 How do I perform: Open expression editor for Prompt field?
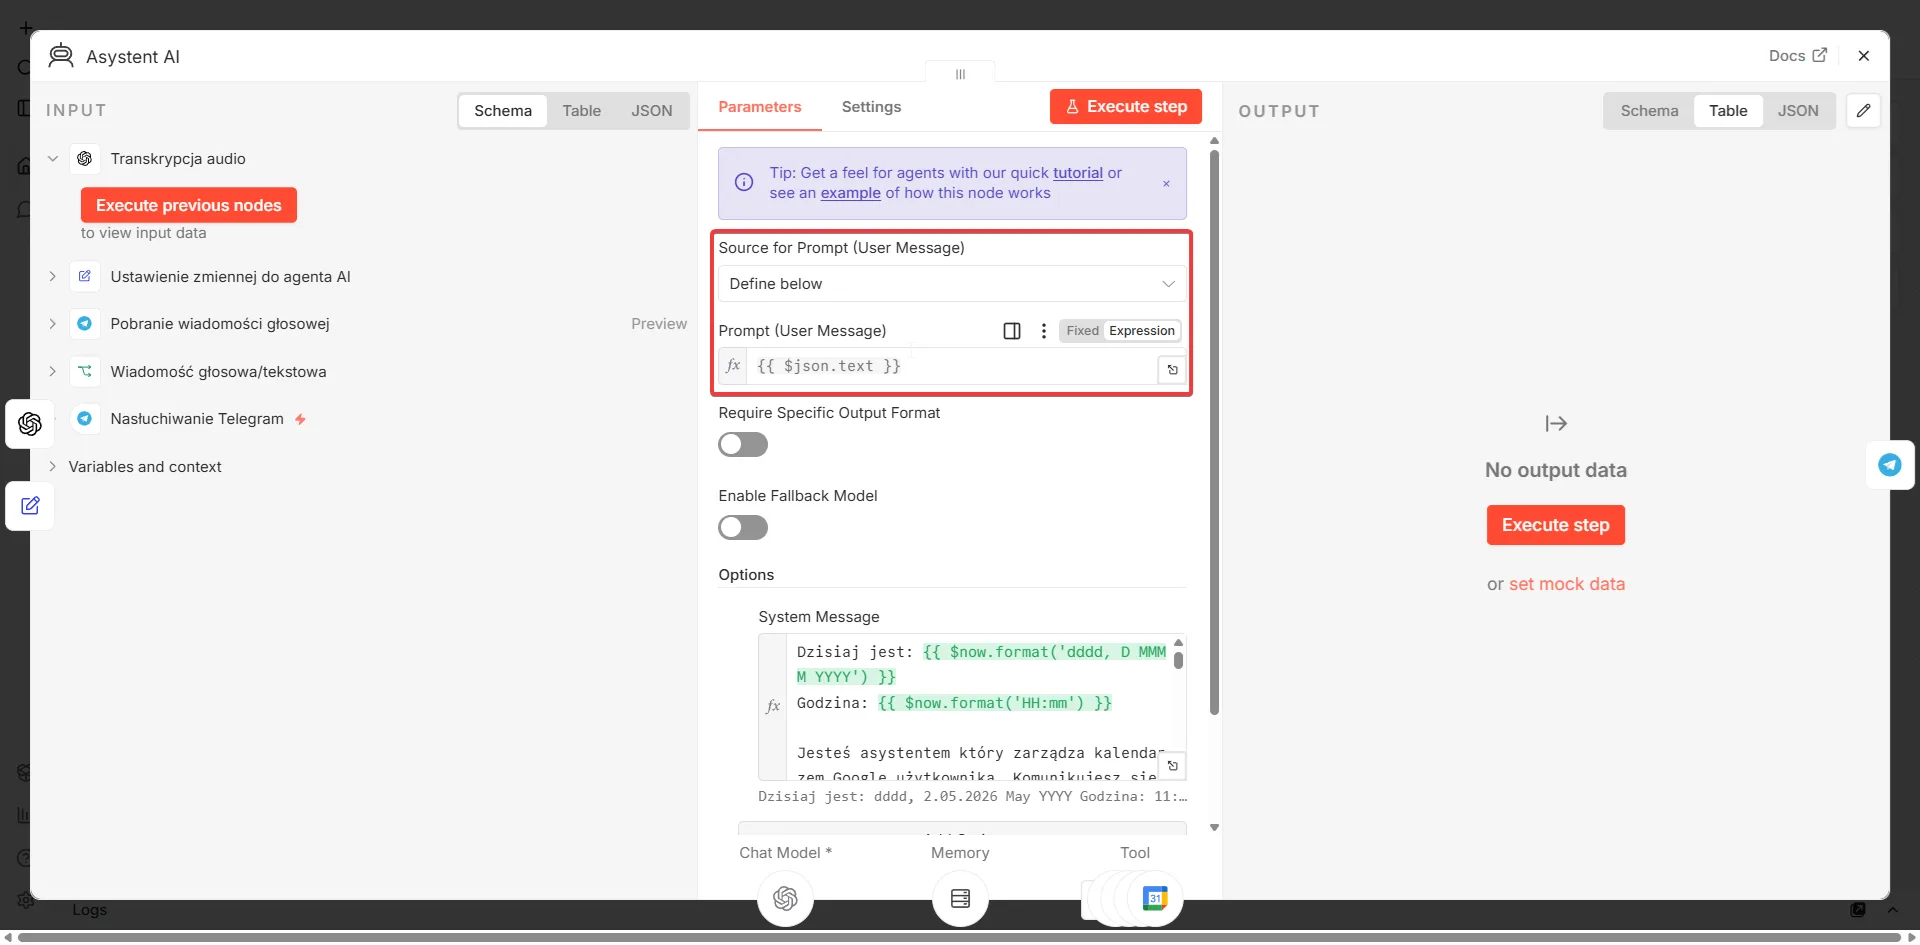(1172, 370)
